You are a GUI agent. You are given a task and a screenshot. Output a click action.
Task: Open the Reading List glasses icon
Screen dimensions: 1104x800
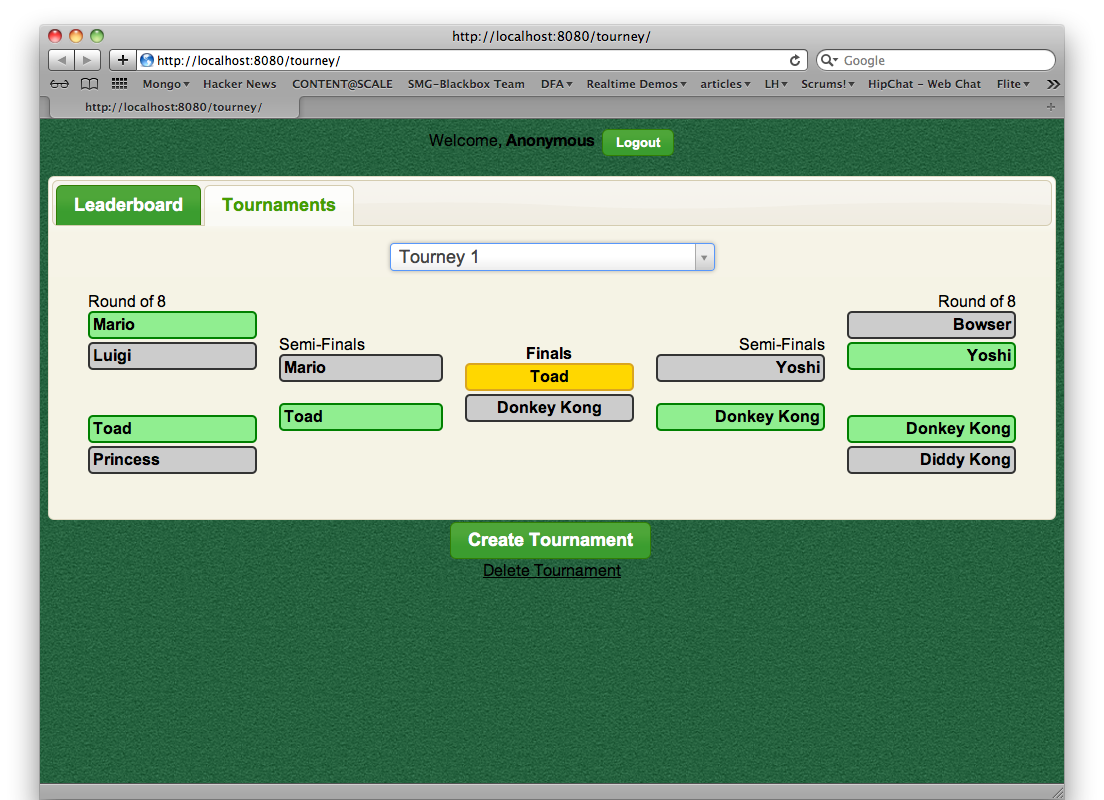point(60,84)
